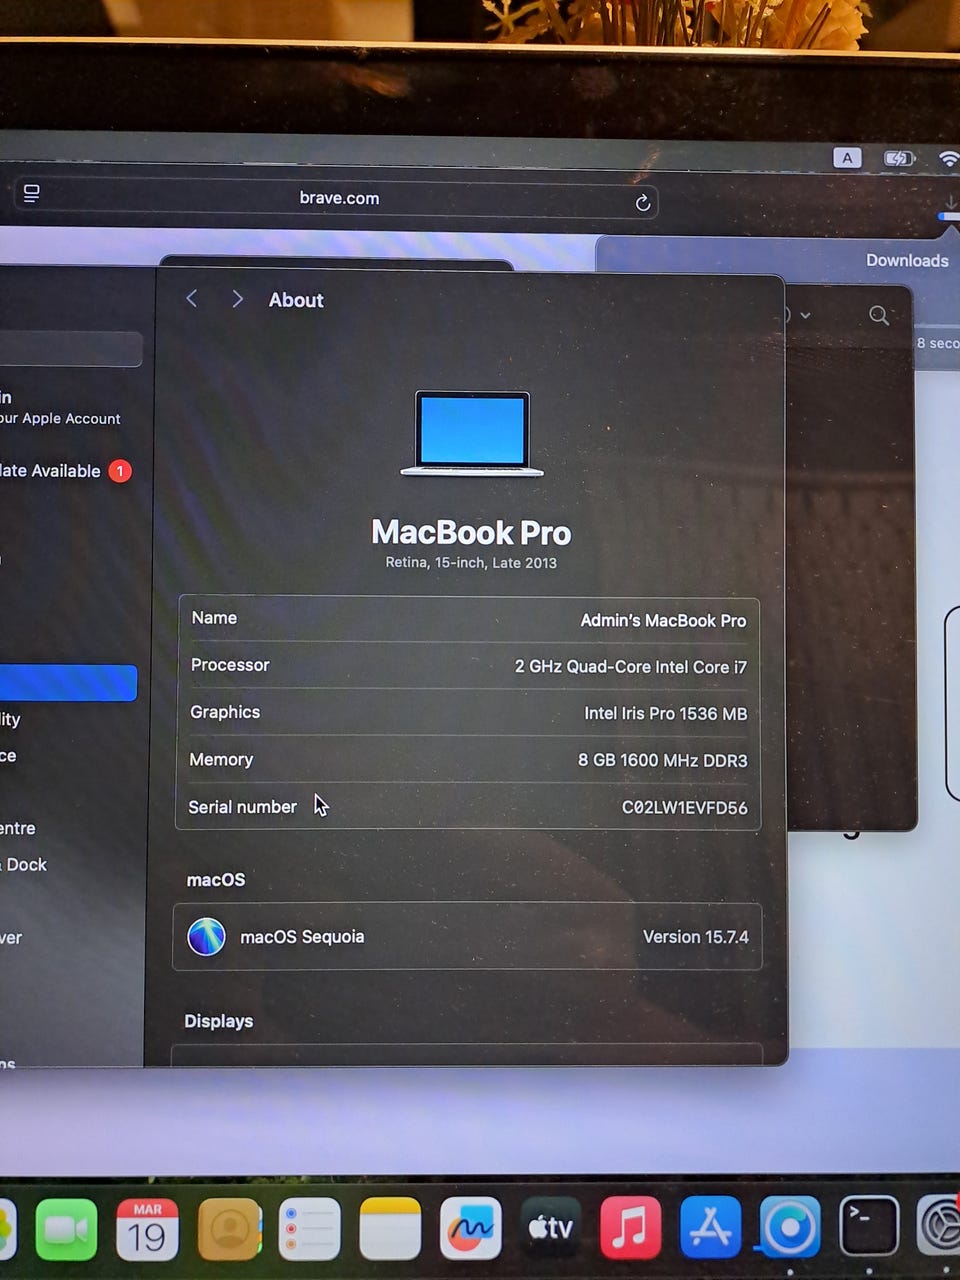
Task: Click the search magnifier in the background window
Action: (879, 316)
